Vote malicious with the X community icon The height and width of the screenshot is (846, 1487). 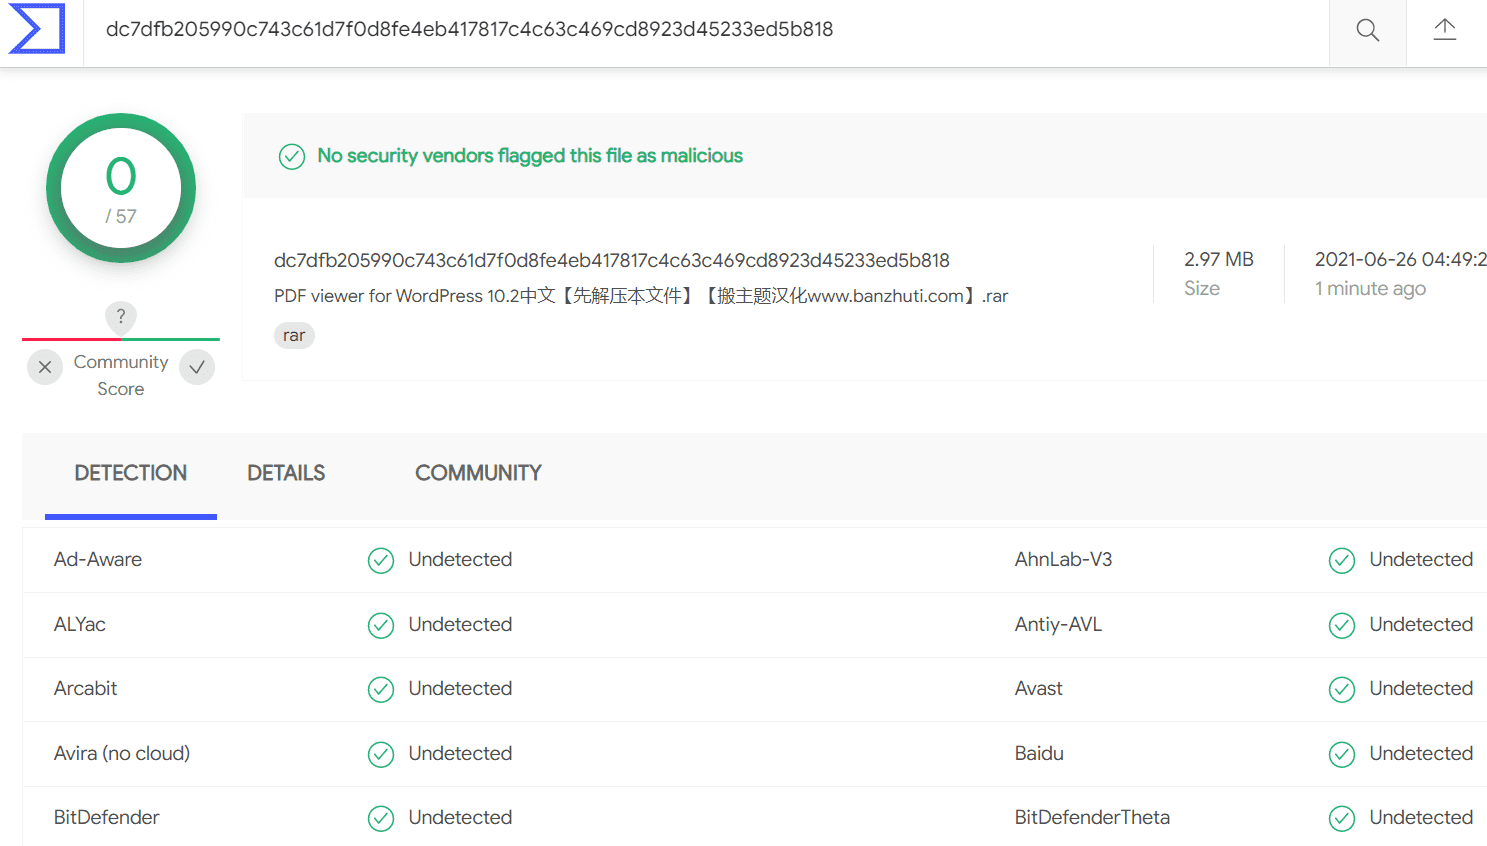pyautogui.click(x=45, y=367)
